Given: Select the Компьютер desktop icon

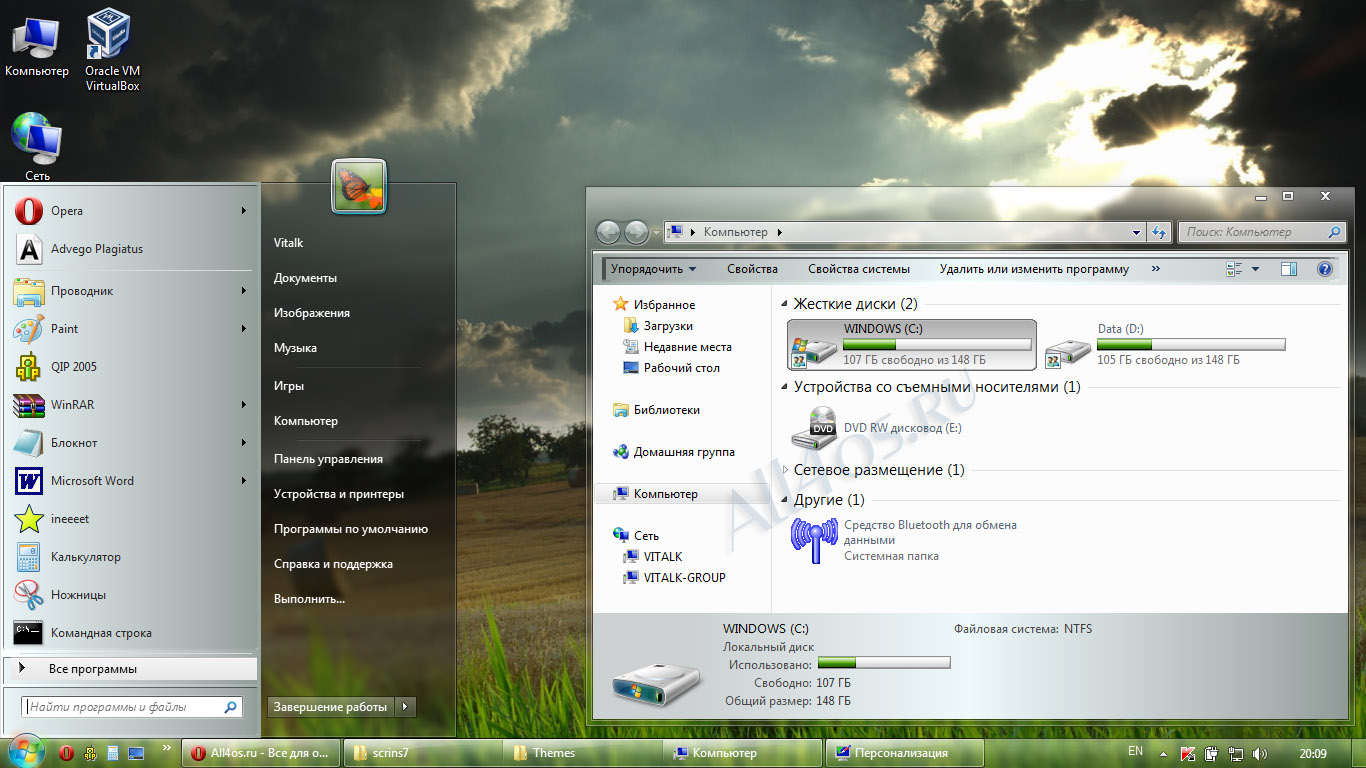Looking at the screenshot, I should tap(37, 48).
